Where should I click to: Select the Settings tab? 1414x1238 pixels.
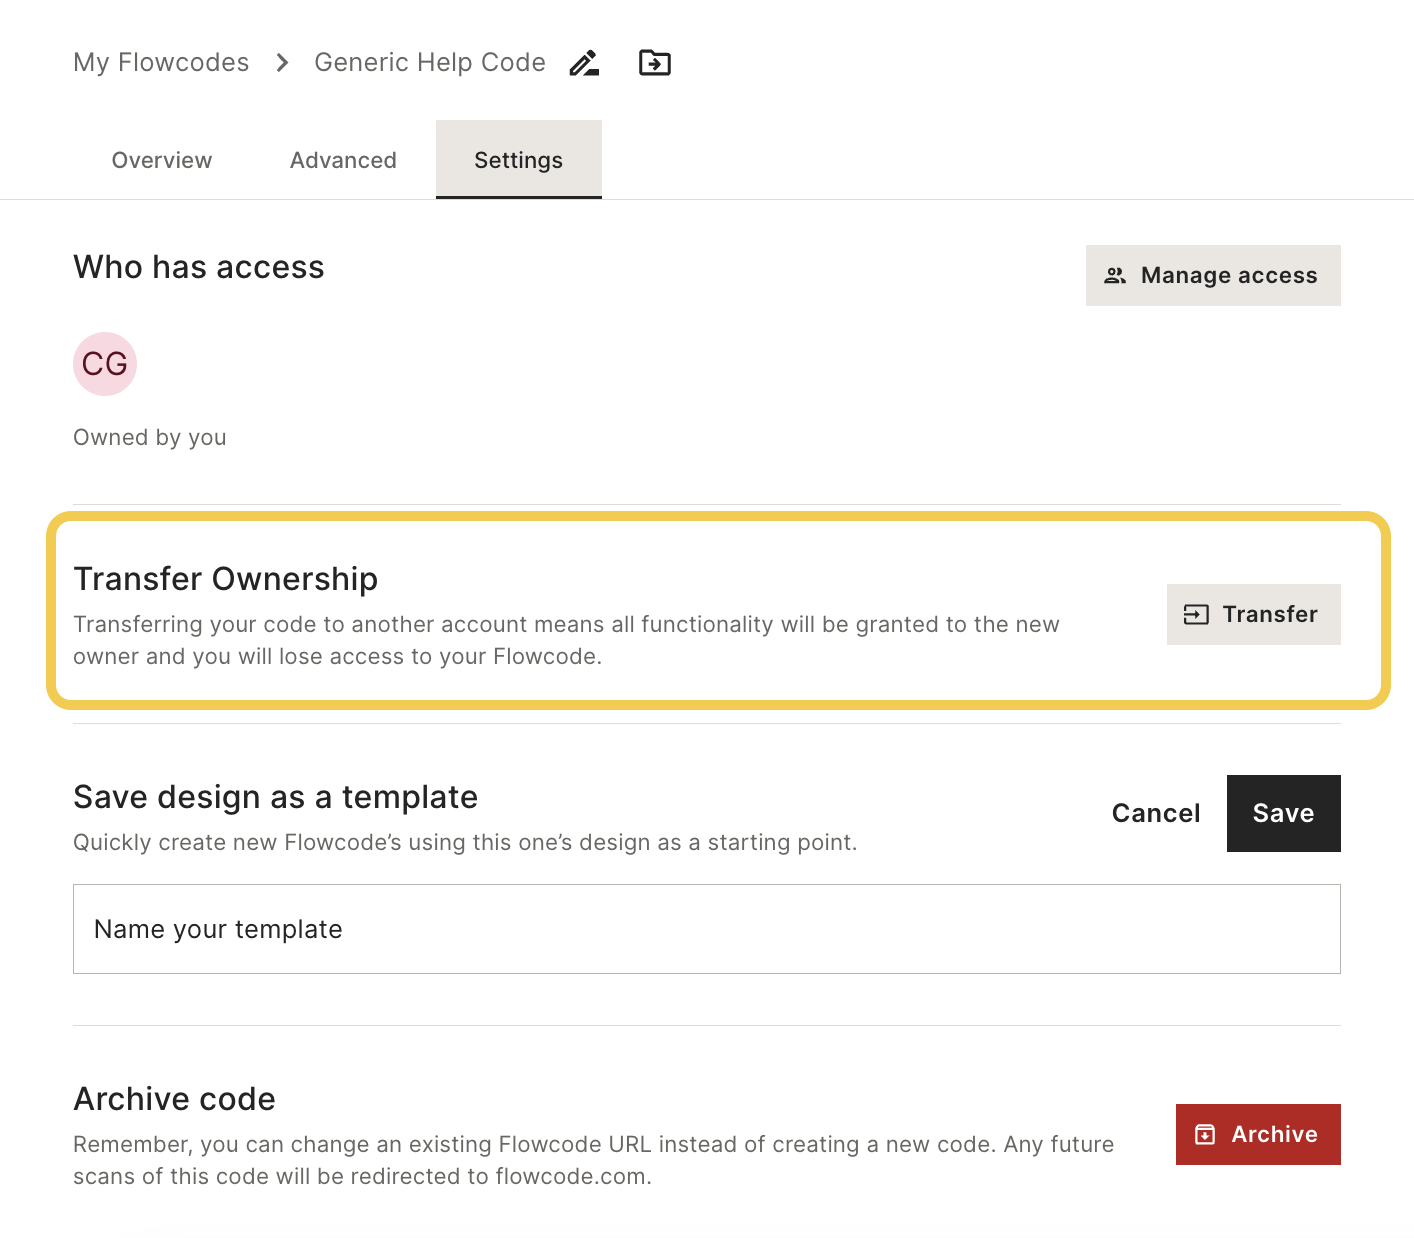tap(519, 160)
